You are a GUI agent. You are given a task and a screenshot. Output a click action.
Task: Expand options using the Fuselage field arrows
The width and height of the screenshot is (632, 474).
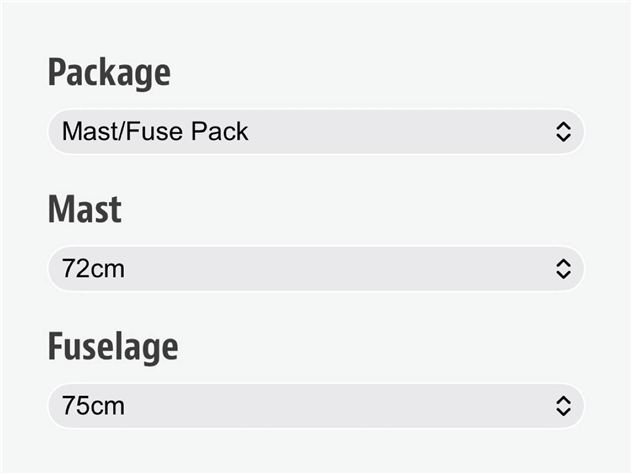click(x=563, y=405)
